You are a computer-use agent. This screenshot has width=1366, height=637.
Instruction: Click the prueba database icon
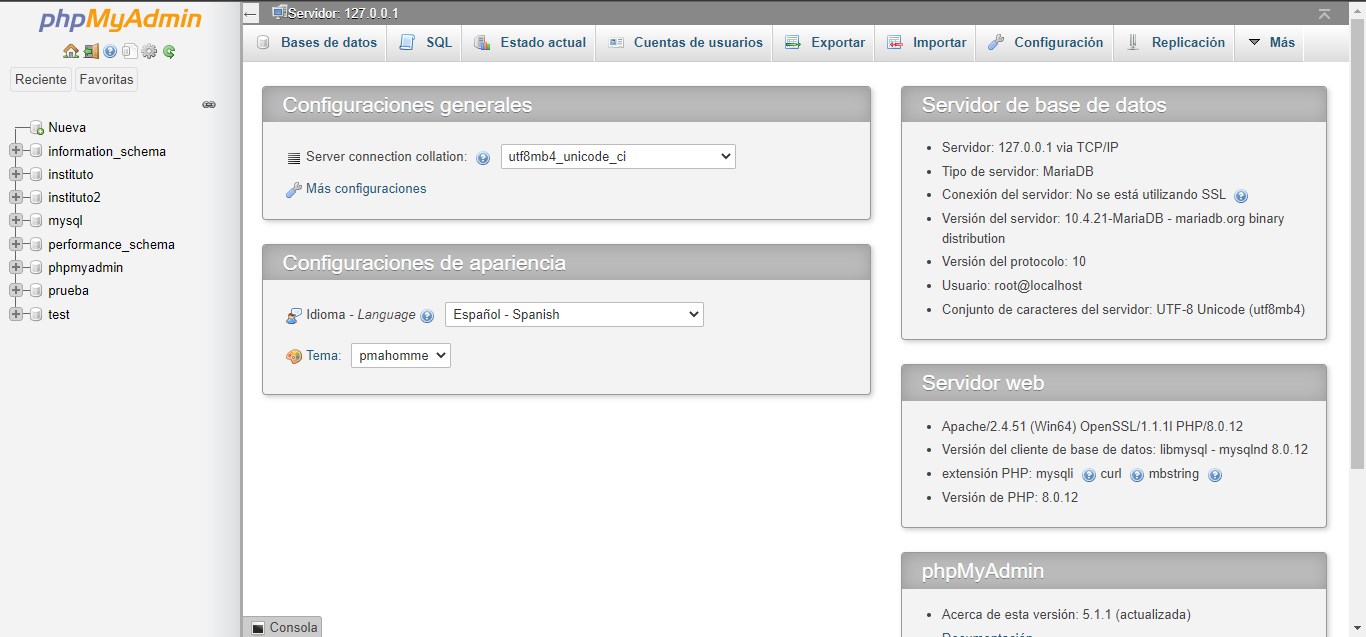pyautogui.click(x=37, y=291)
